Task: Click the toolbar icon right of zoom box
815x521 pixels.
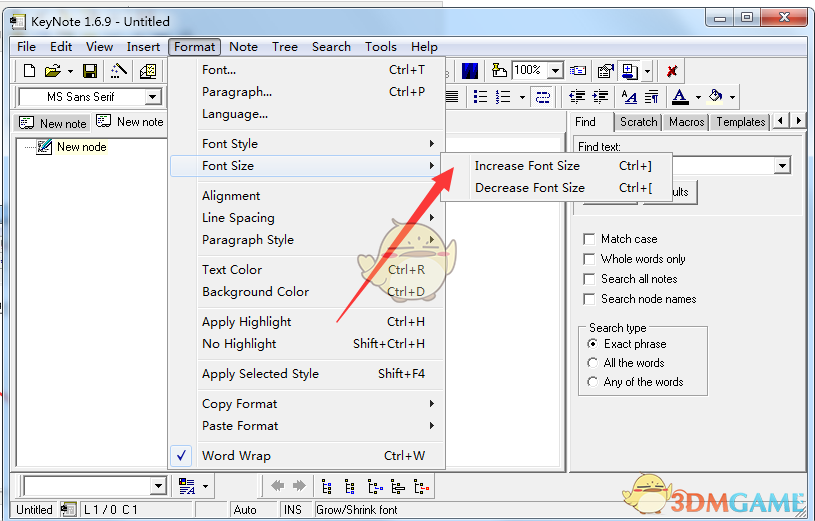Action: (x=577, y=70)
